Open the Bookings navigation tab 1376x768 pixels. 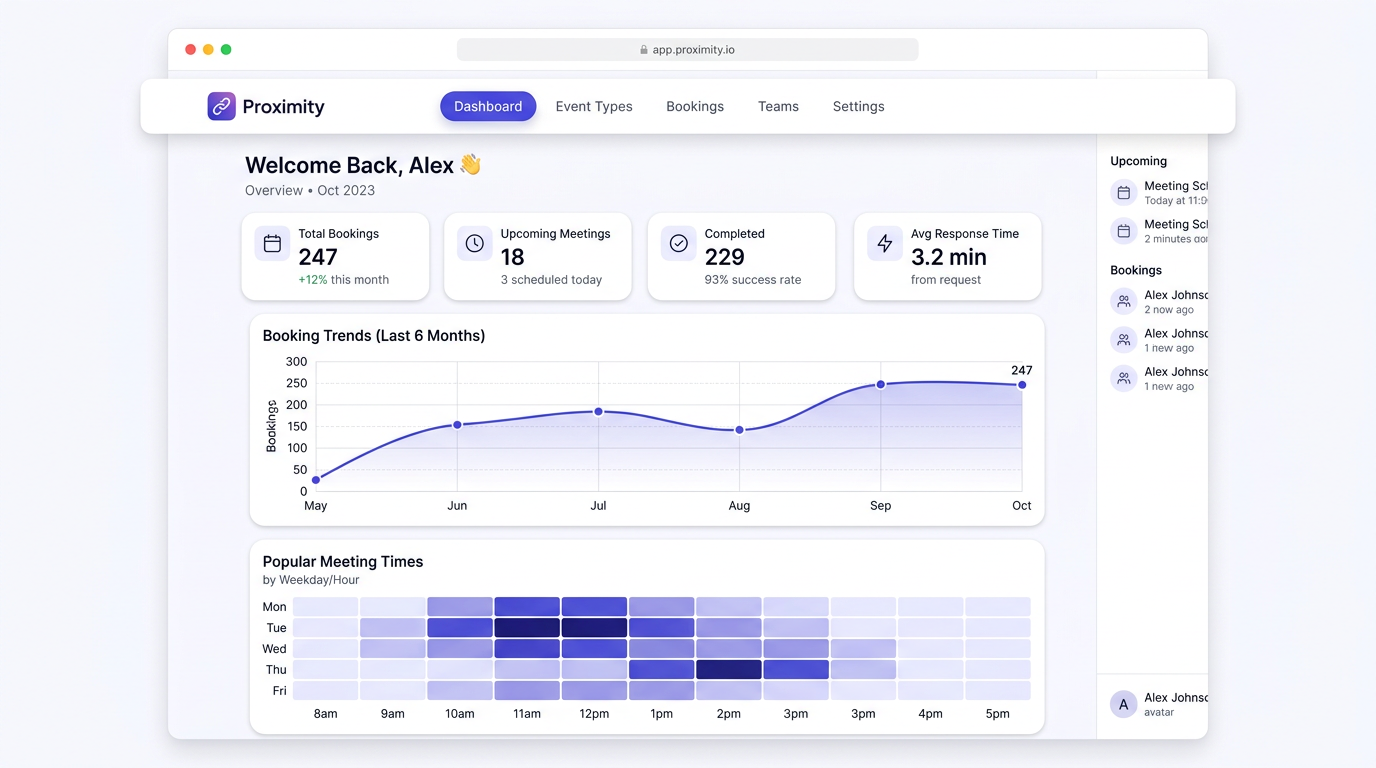695,105
